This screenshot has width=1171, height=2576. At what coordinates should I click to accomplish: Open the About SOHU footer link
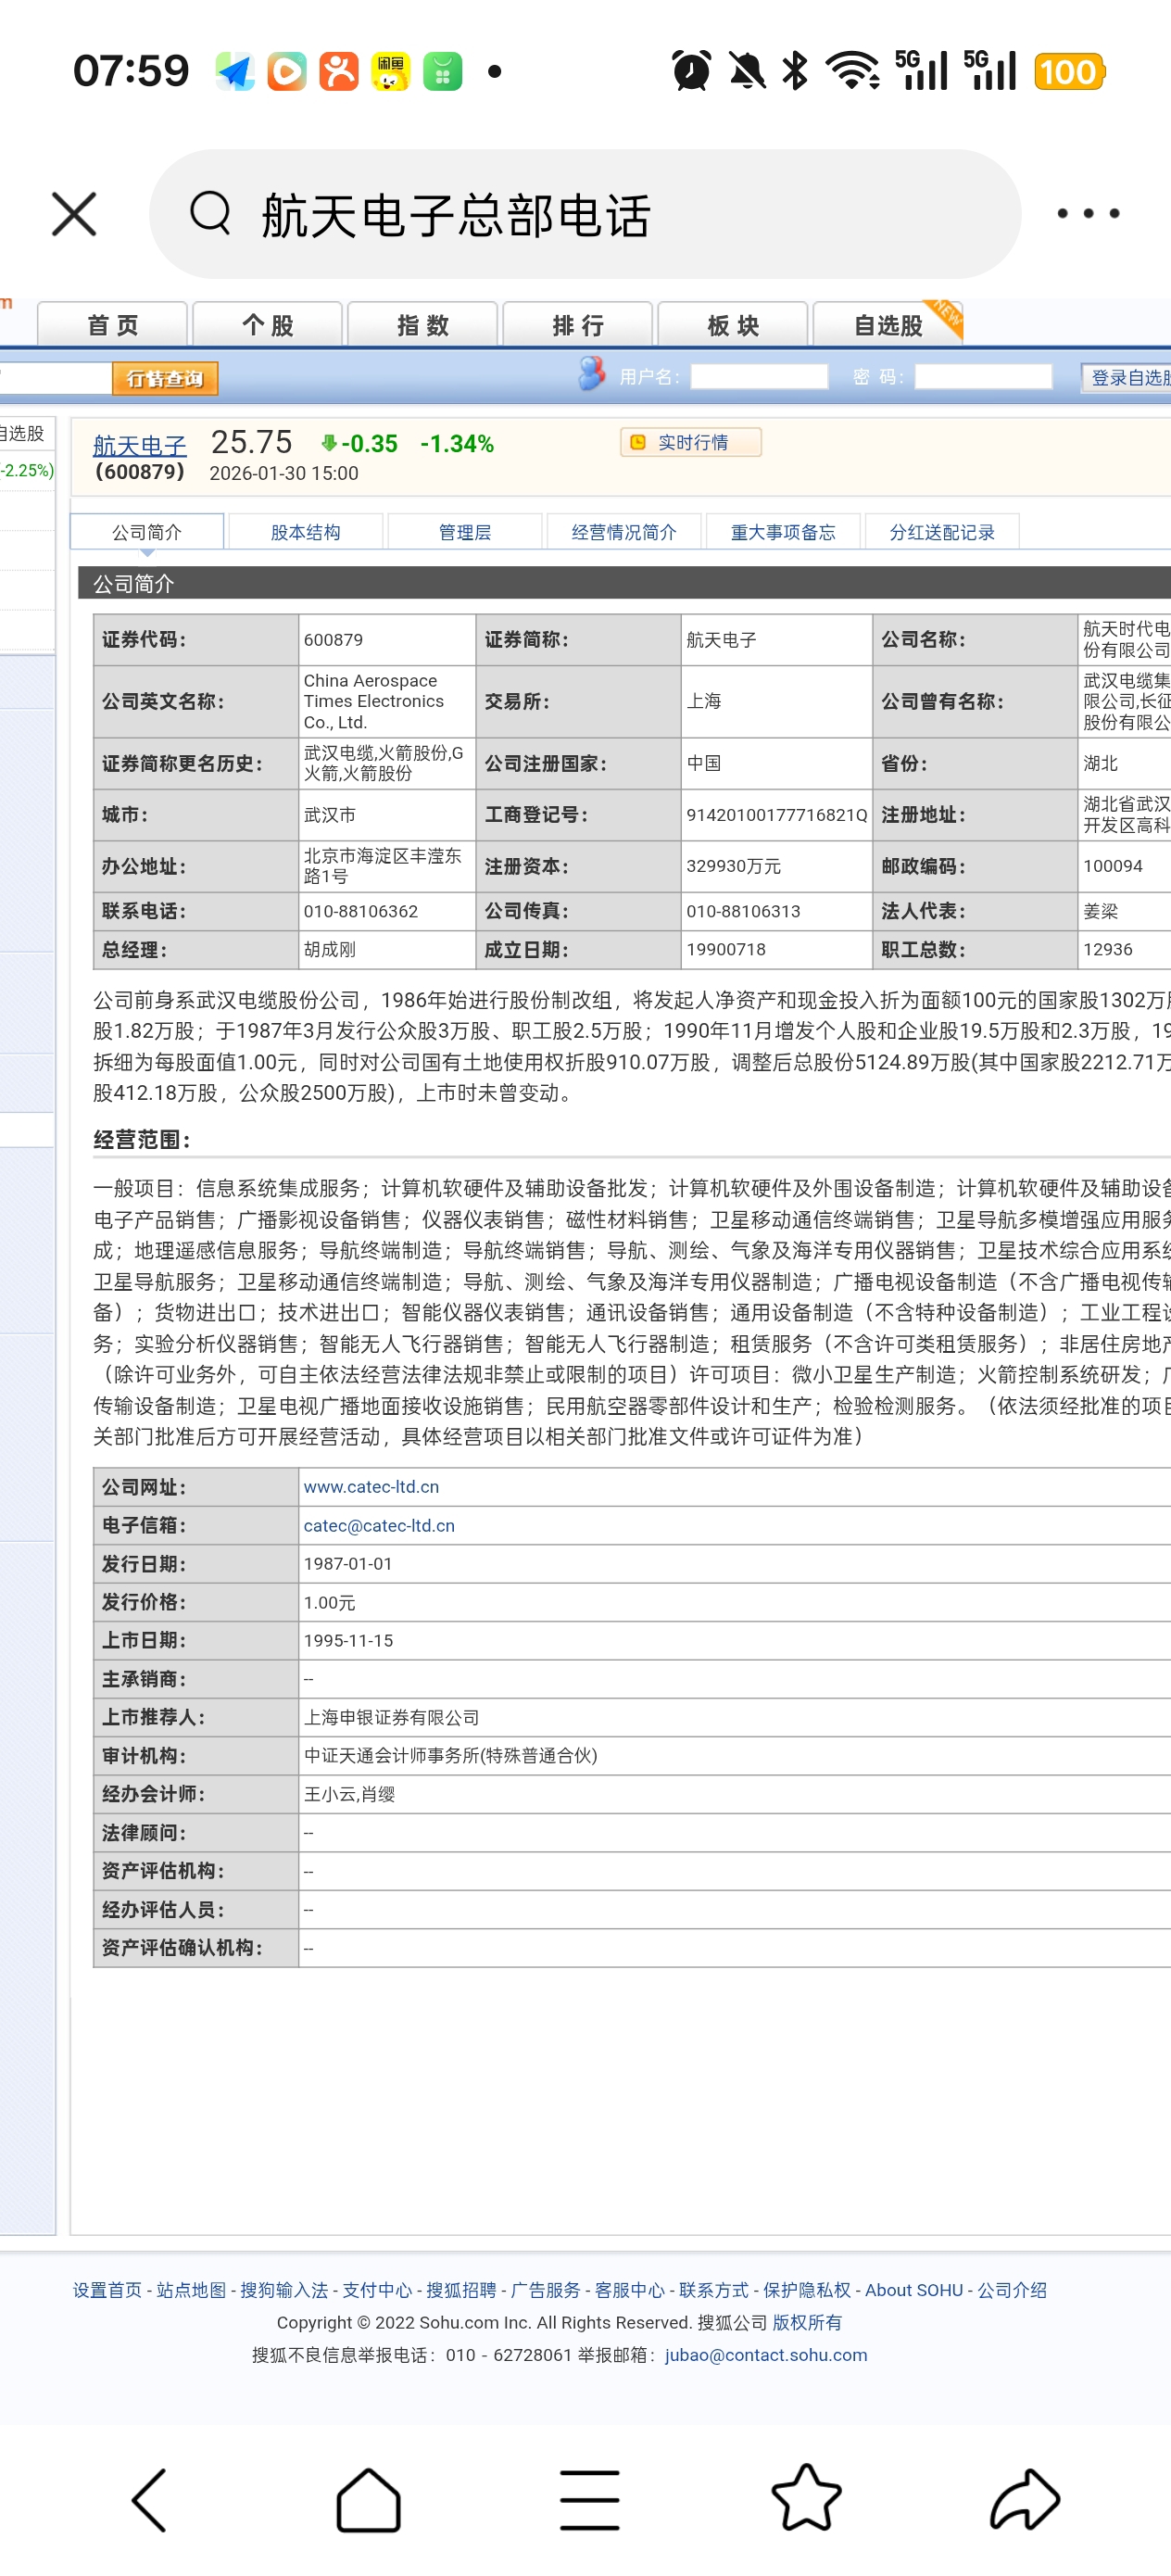click(x=914, y=2290)
